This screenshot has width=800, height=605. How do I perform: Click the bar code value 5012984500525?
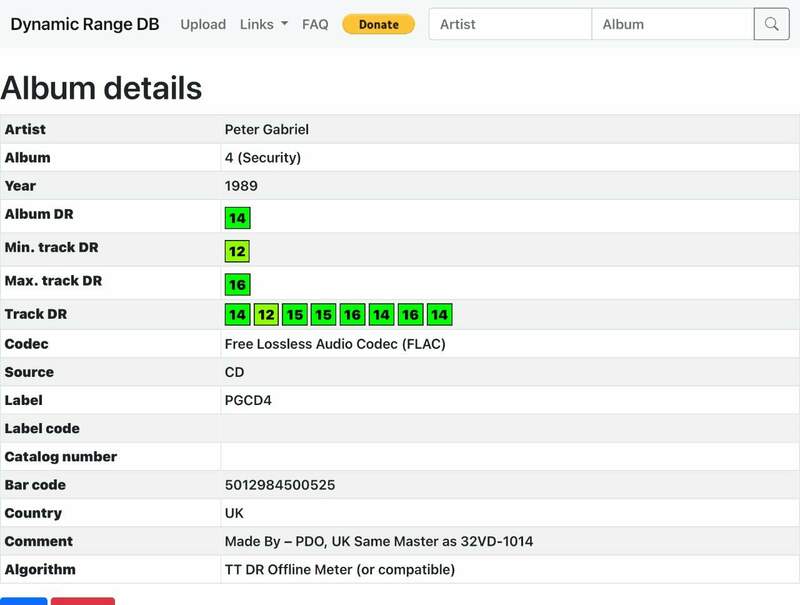280,485
